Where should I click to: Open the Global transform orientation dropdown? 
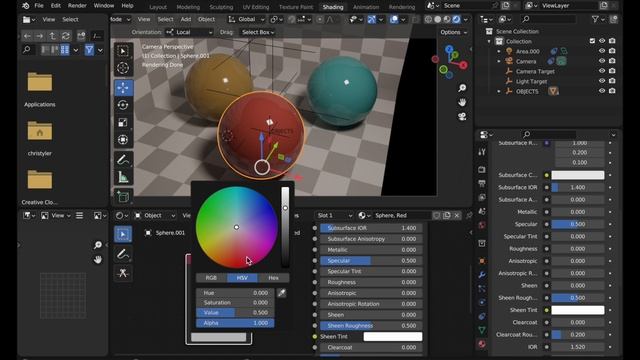point(246,19)
